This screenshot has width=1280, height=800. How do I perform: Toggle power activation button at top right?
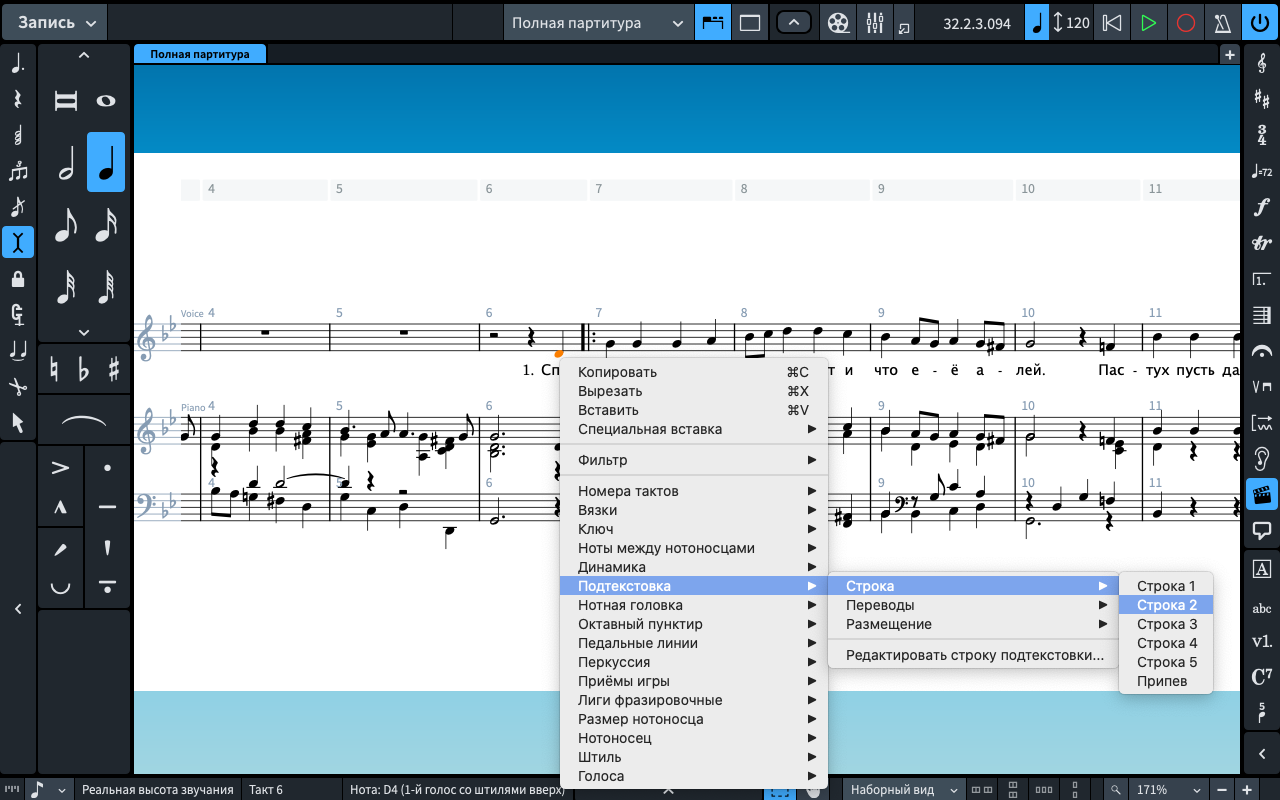[1259, 22]
